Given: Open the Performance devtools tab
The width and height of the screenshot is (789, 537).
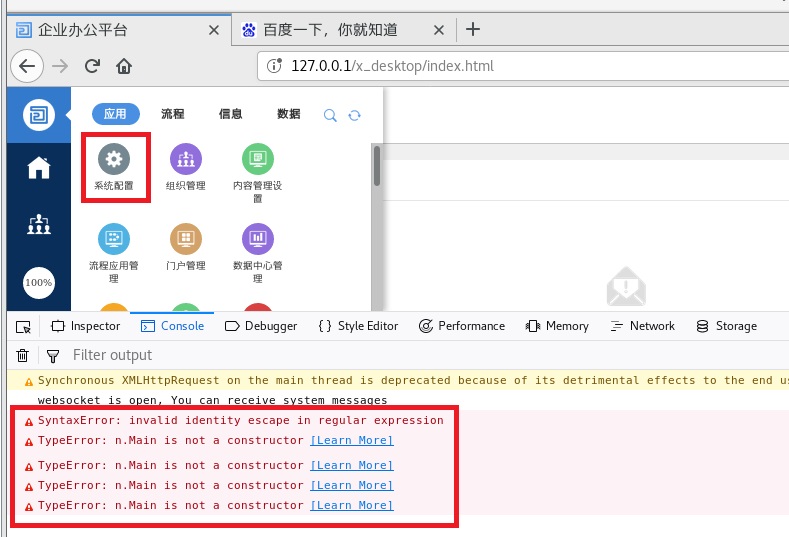Looking at the screenshot, I should [461, 326].
